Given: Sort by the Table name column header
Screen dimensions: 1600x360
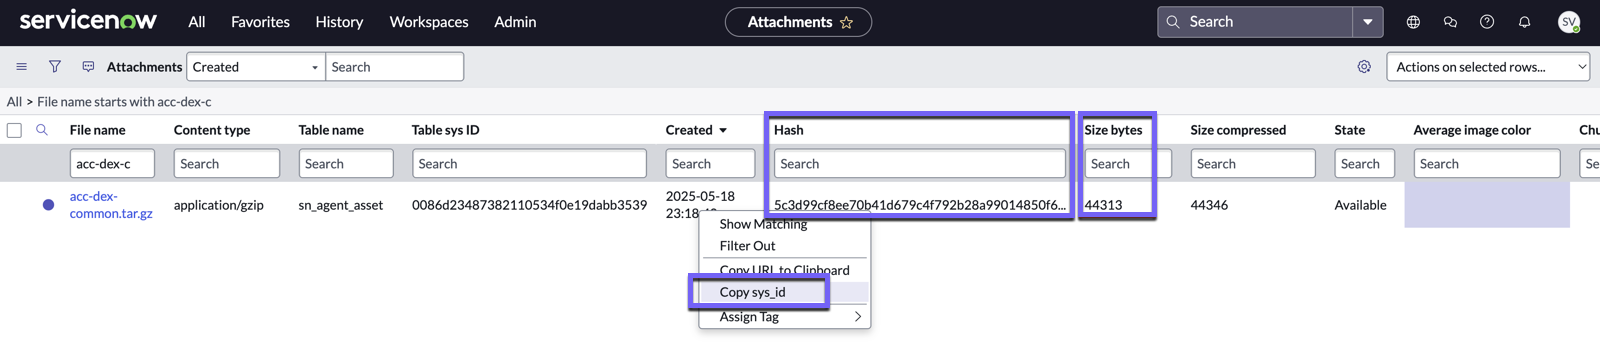Looking at the screenshot, I should [331, 130].
